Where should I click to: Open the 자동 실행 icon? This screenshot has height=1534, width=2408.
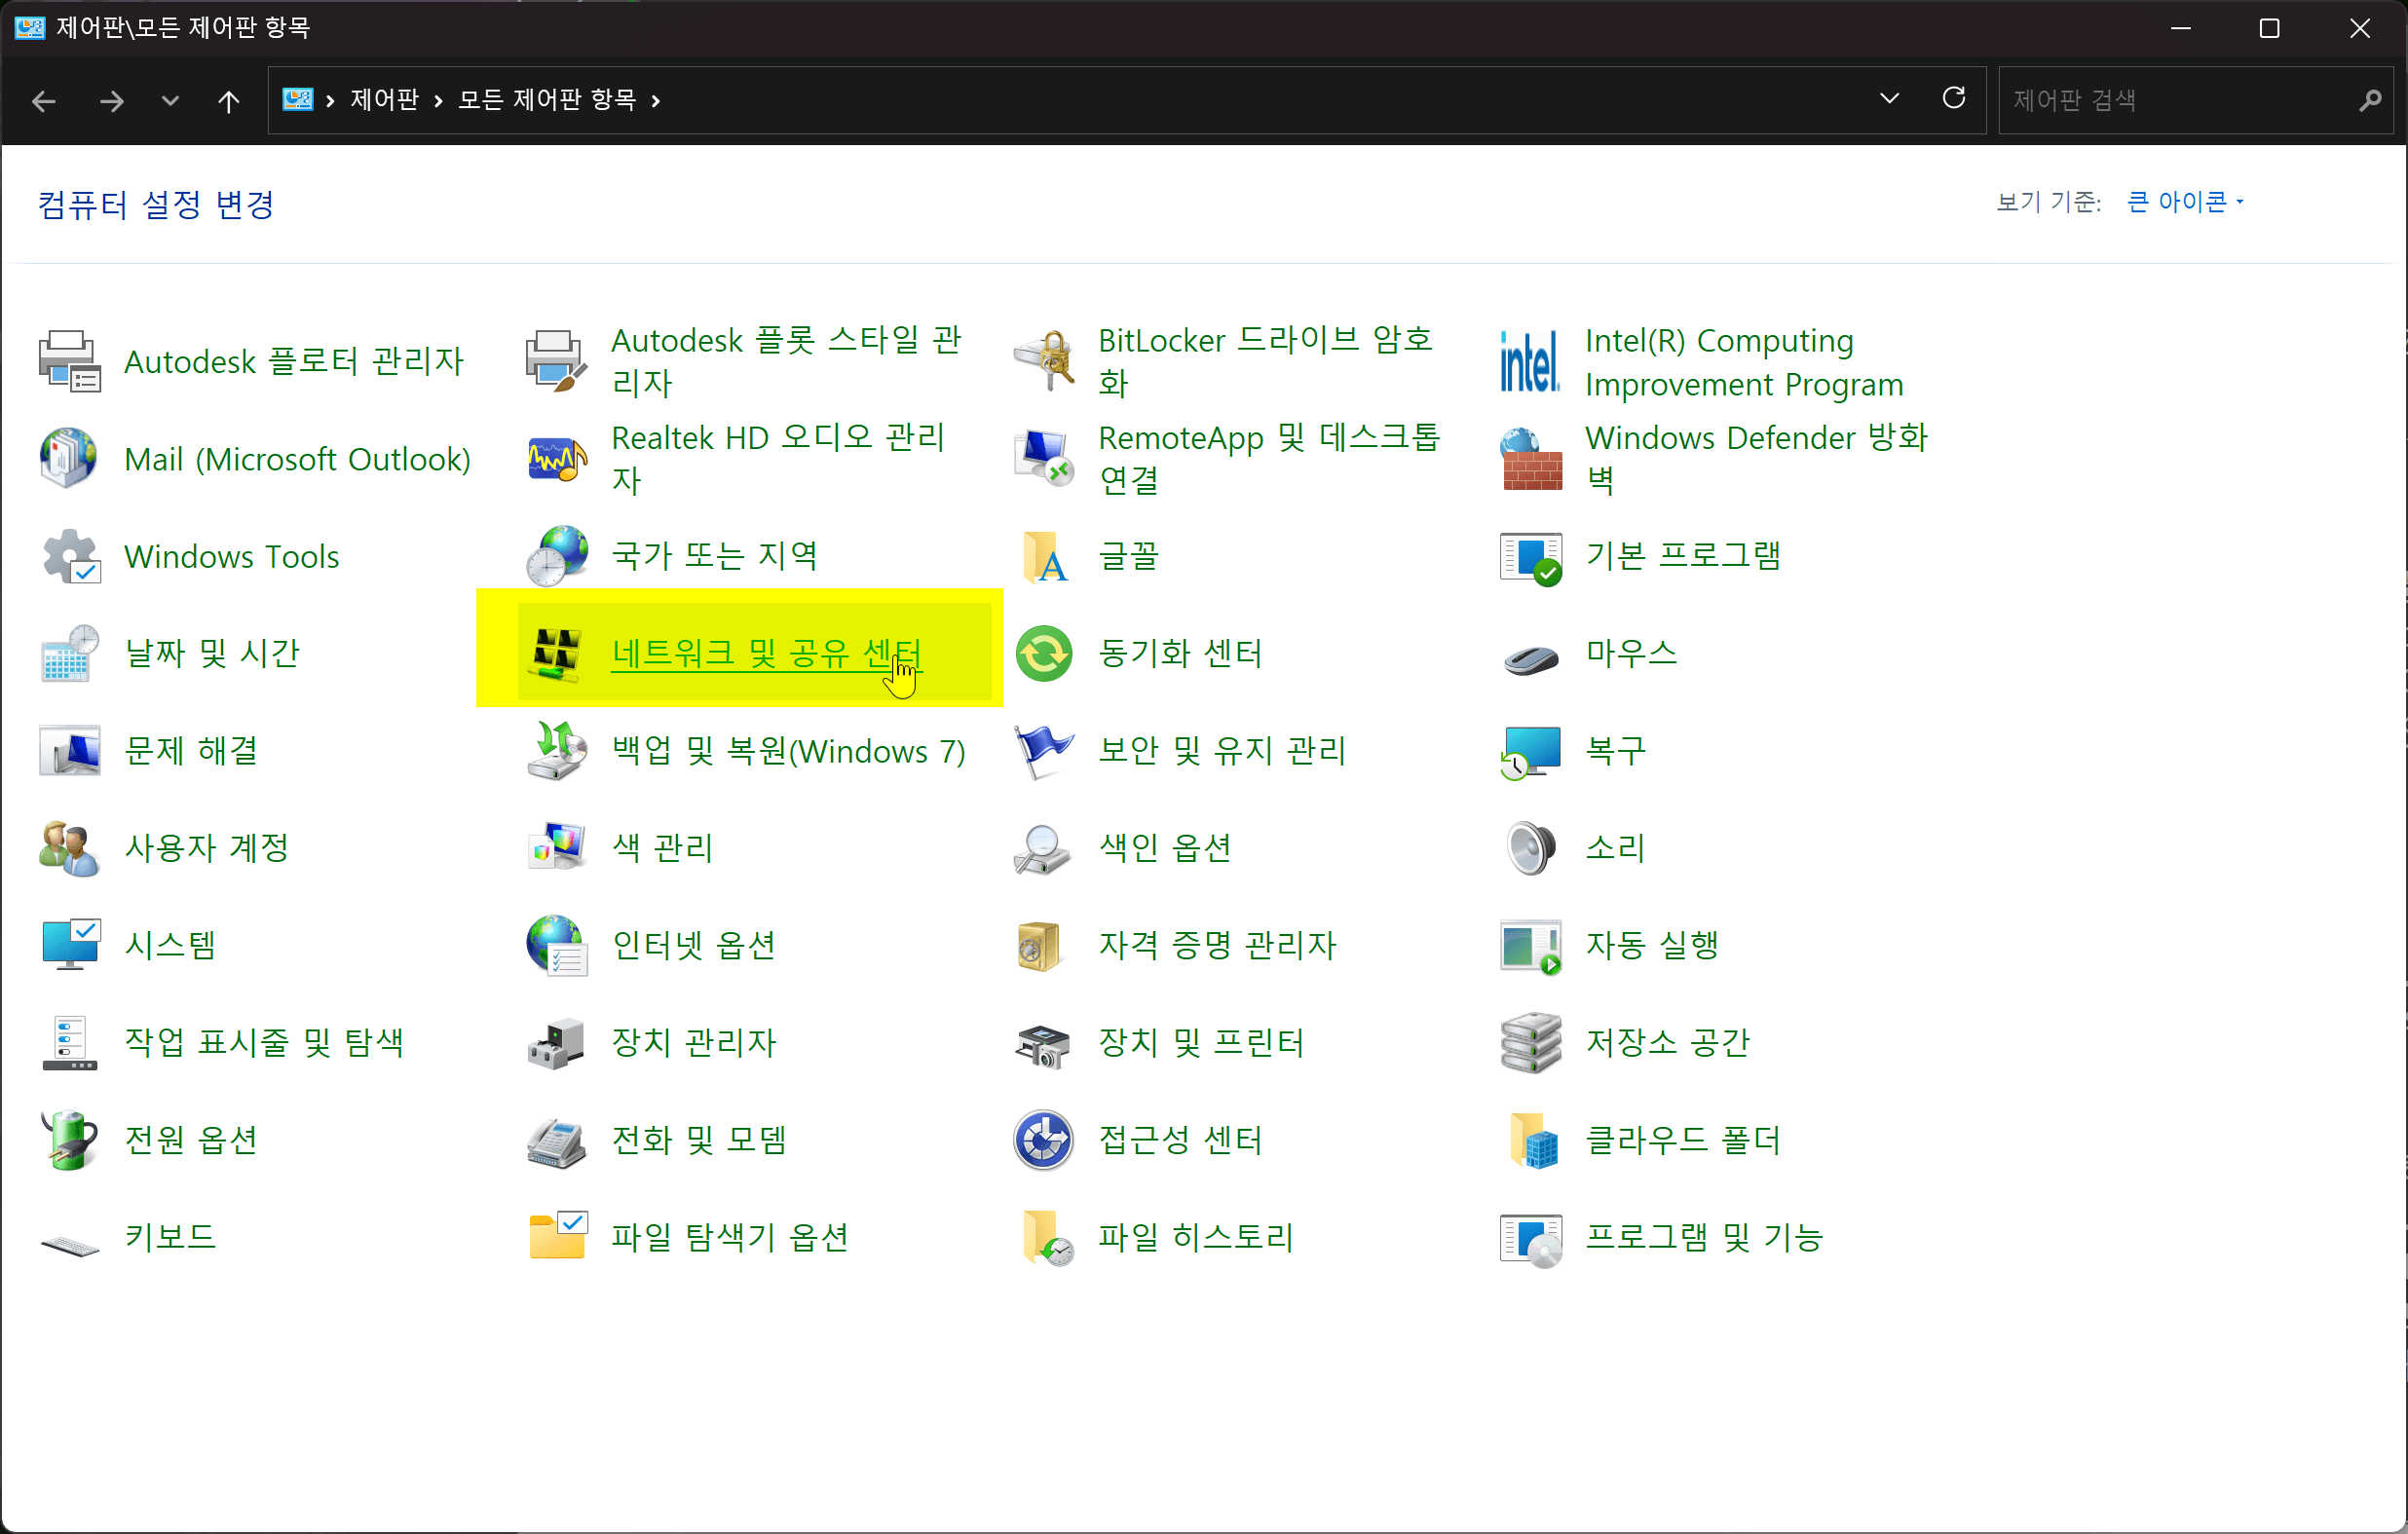point(1530,945)
